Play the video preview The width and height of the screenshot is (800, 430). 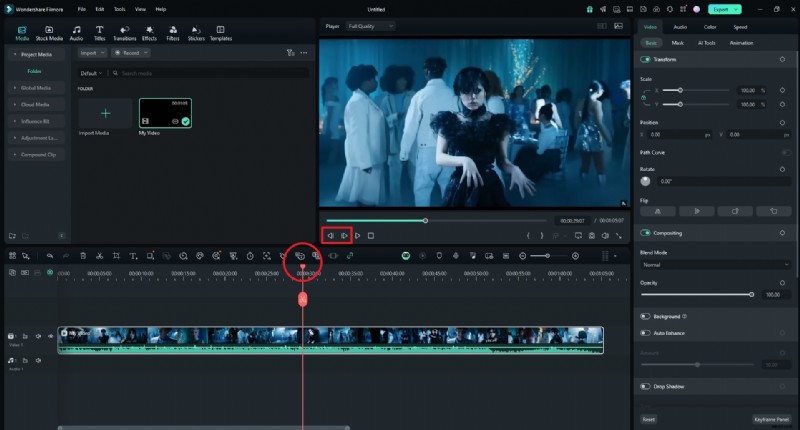[358, 236]
